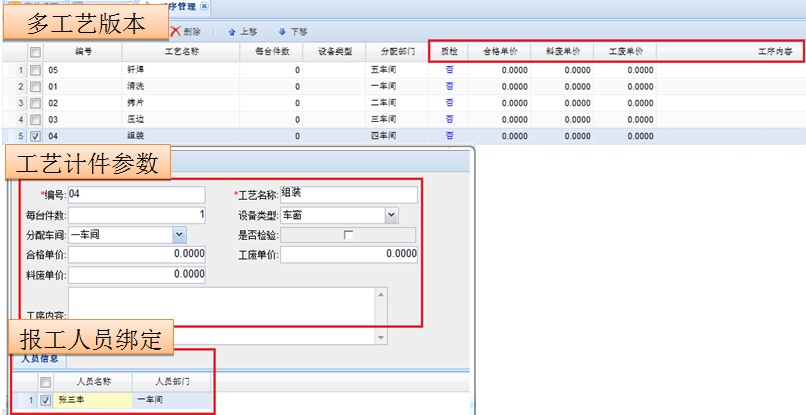The height and width of the screenshot is (415, 806).
Task: Select the 工序管理 tab
Action: tap(172, 6)
